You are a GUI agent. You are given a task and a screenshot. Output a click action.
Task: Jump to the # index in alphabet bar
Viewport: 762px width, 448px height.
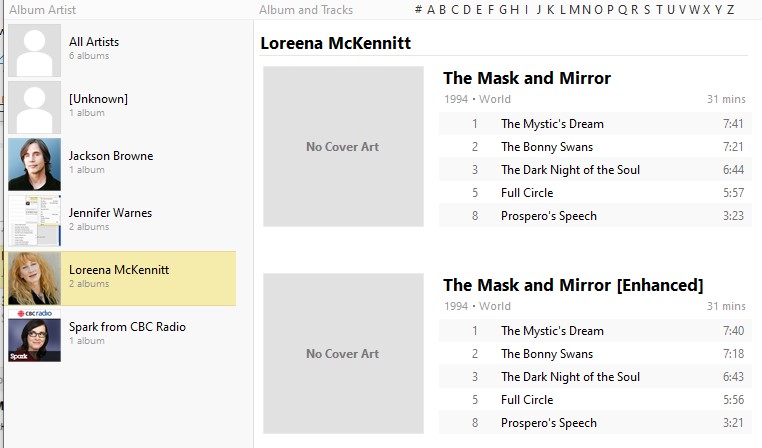(418, 10)
